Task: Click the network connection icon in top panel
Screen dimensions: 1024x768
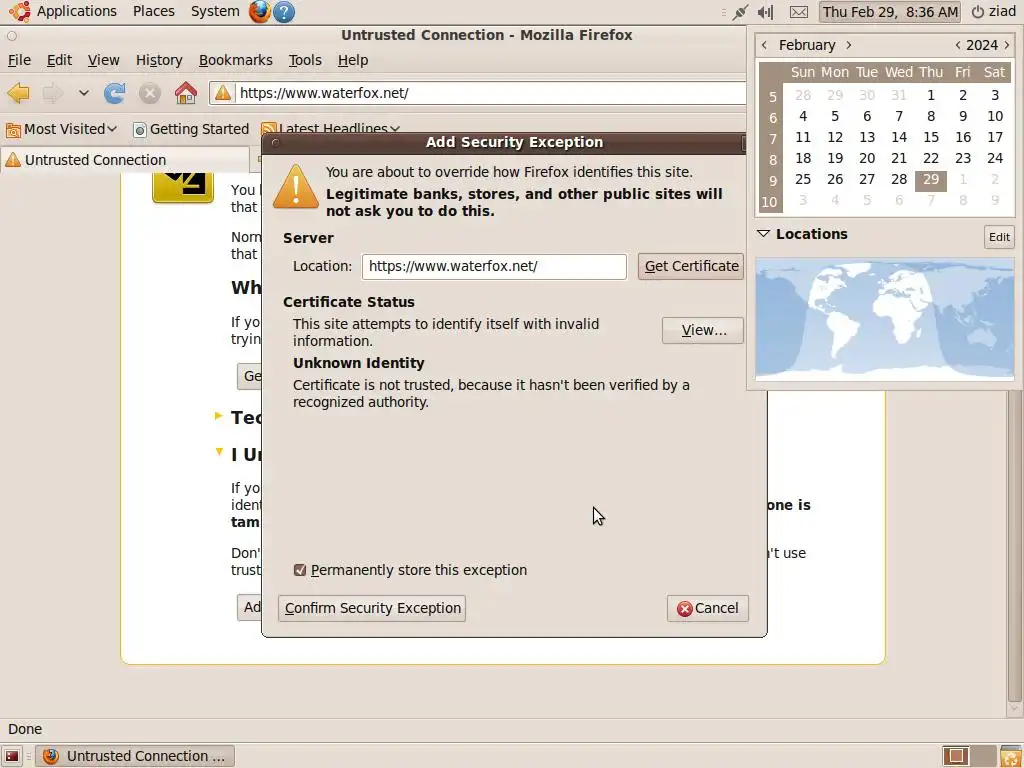Action: (x=740, y=12)
